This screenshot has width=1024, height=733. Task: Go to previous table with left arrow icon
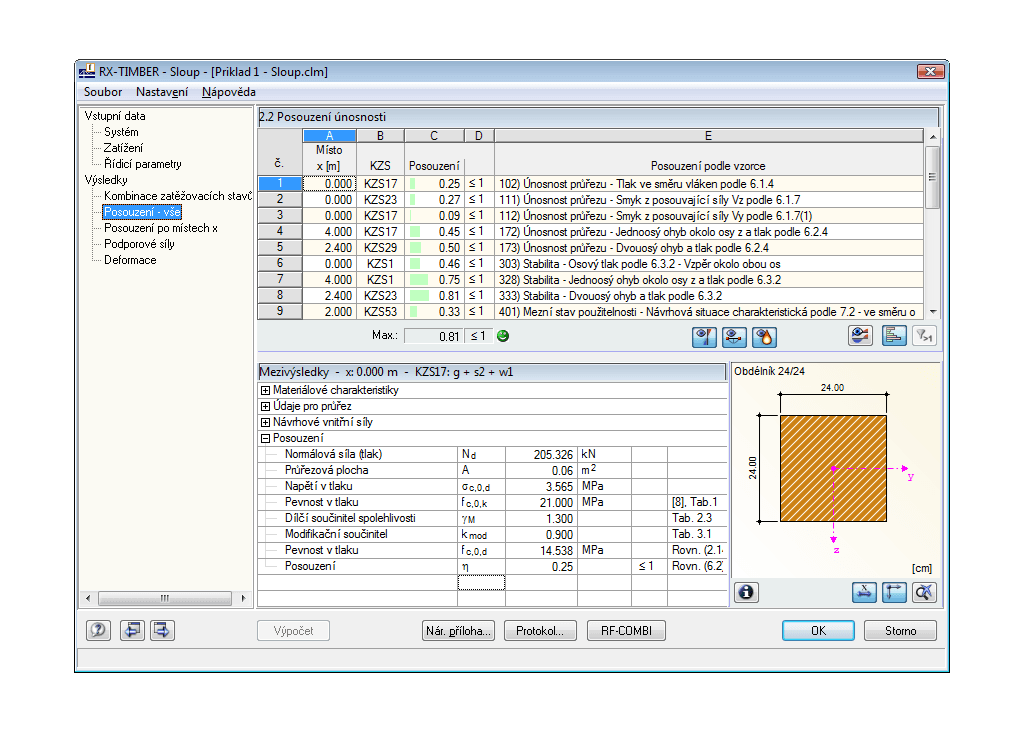(x=132, y=630)
